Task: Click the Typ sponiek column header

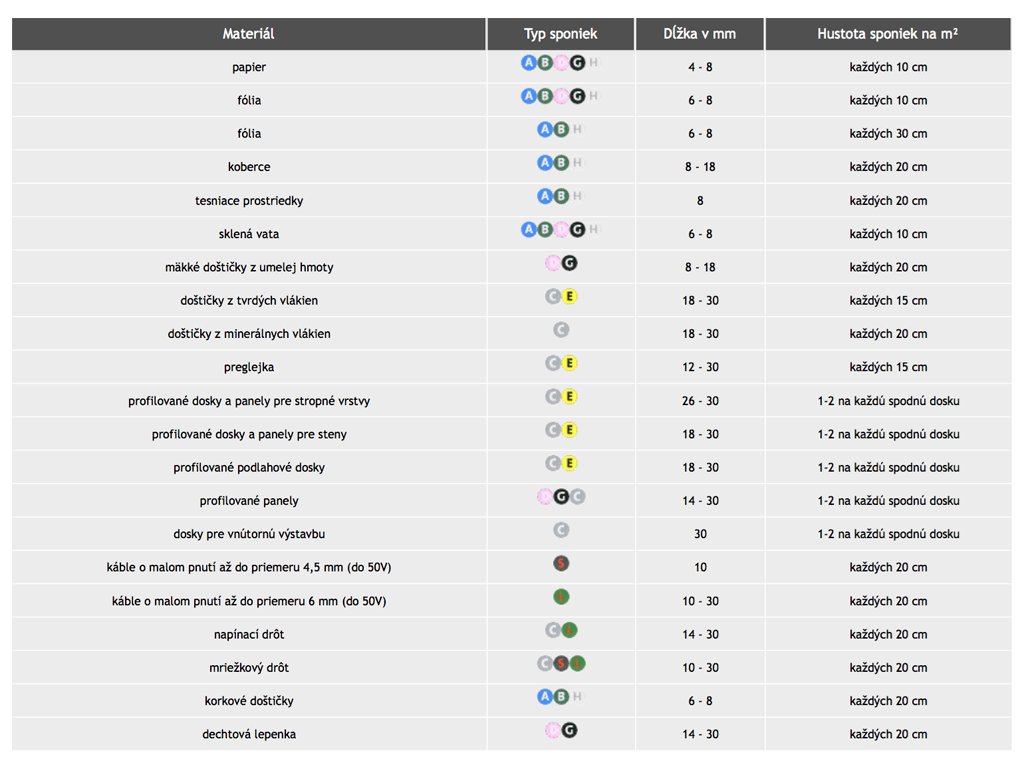Action: (x=561, y=34)
